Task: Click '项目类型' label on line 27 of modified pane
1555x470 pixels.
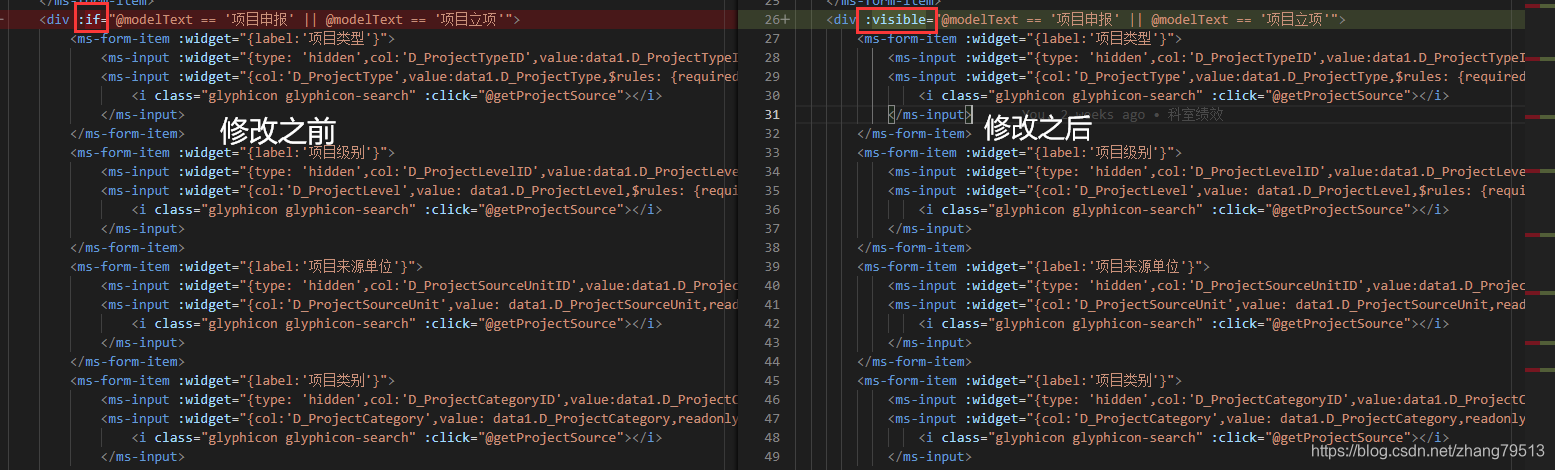Action: (1124, 38)
